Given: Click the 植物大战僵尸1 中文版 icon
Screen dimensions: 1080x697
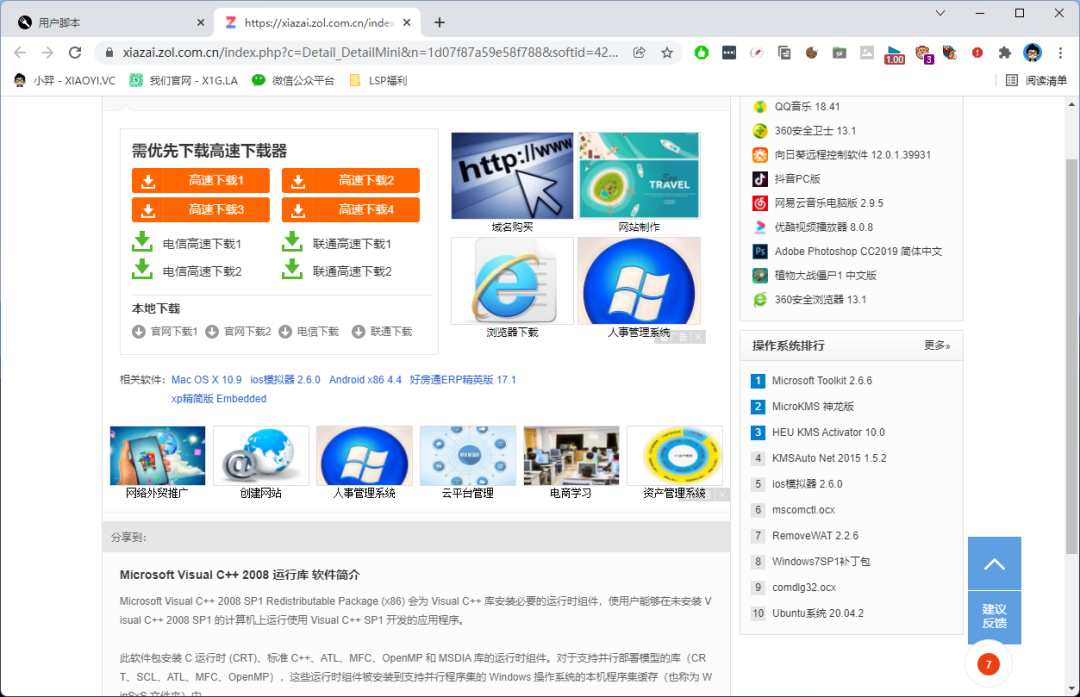Looking at the screenshot, I should (760, 275).
